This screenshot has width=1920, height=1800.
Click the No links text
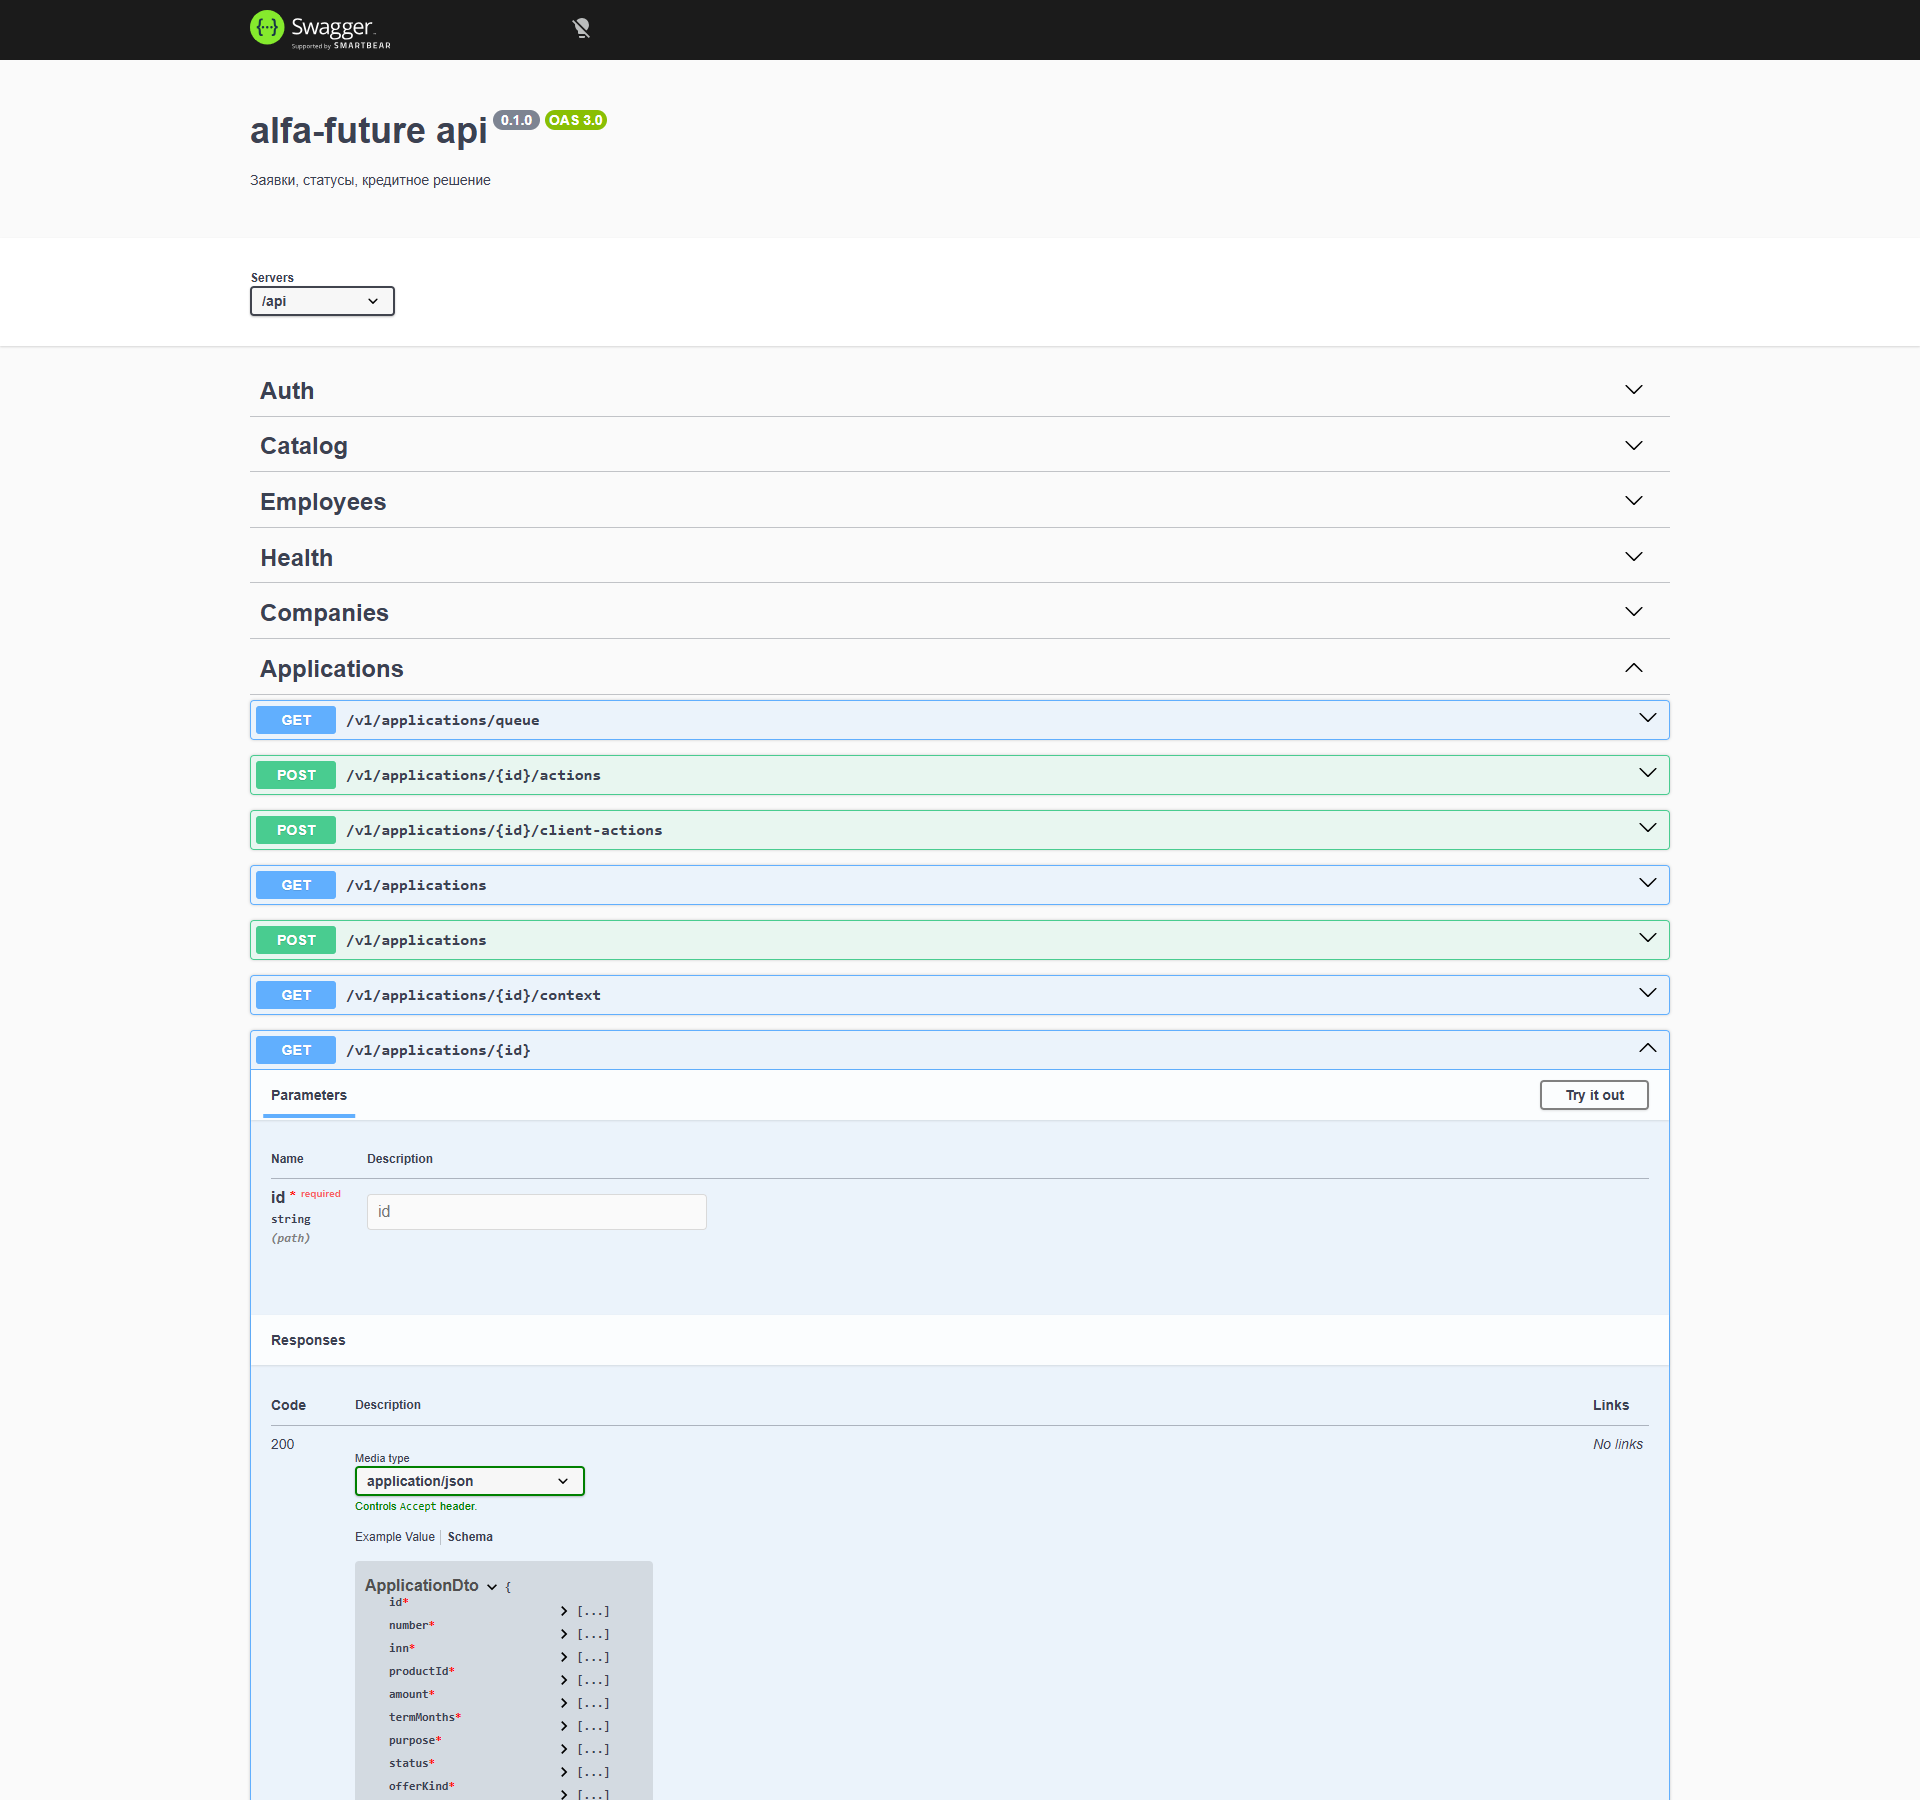1618,1444
